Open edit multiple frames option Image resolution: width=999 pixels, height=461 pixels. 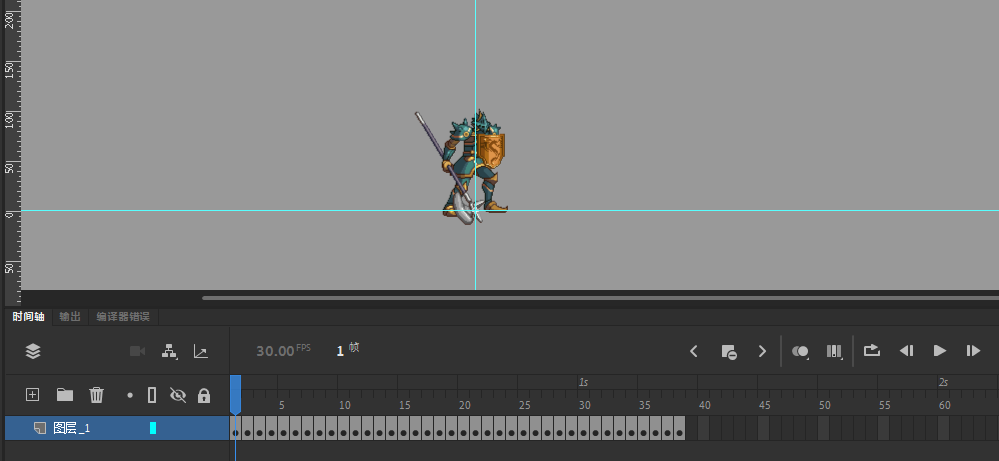click(x=834, y=351)
